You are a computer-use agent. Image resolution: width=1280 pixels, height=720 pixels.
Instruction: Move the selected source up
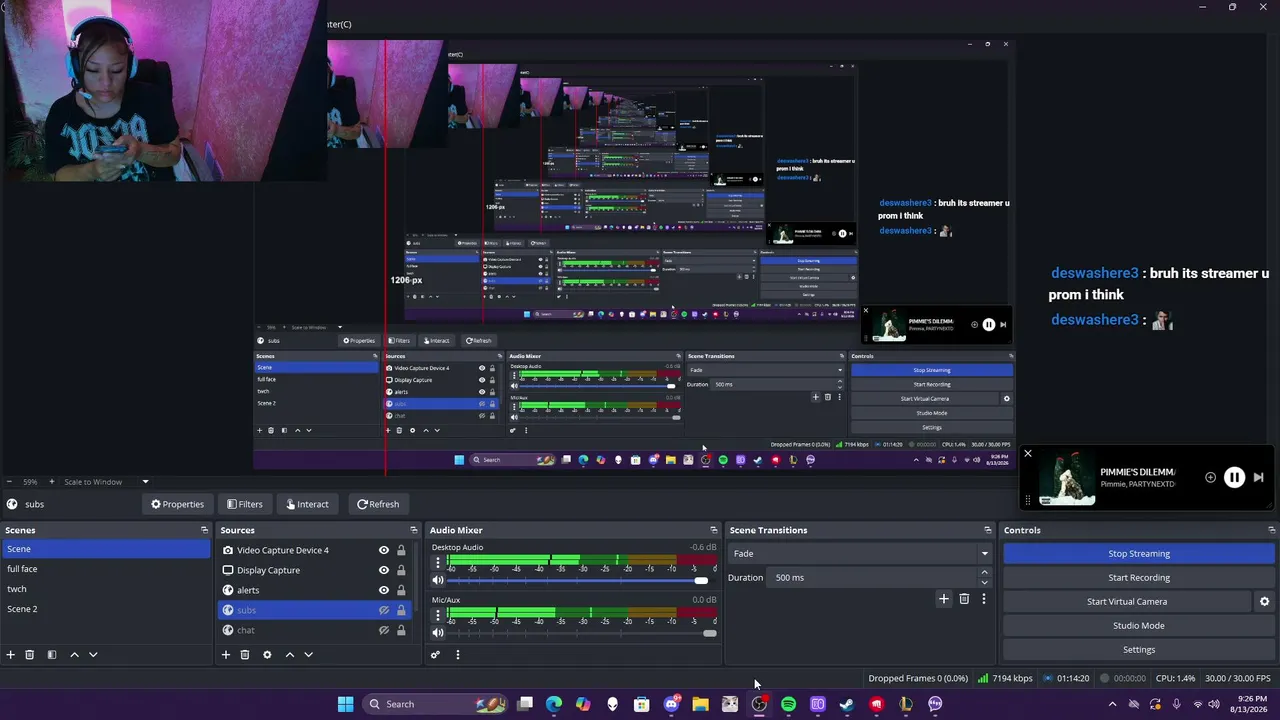[x=290, y=655]
